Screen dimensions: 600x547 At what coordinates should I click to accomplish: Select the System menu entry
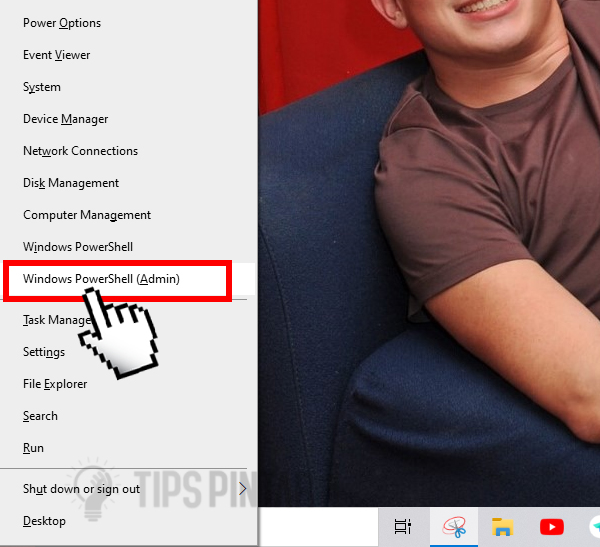tap(128, 87)
